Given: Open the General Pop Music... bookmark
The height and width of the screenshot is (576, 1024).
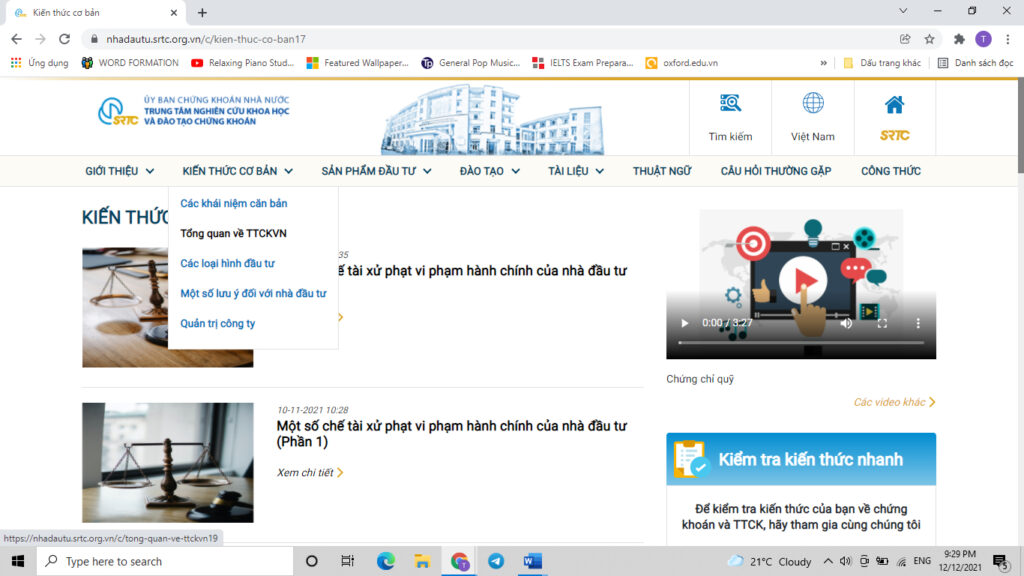Looking at the screenshot, I should pyautogui.click(x=471, y=63).
